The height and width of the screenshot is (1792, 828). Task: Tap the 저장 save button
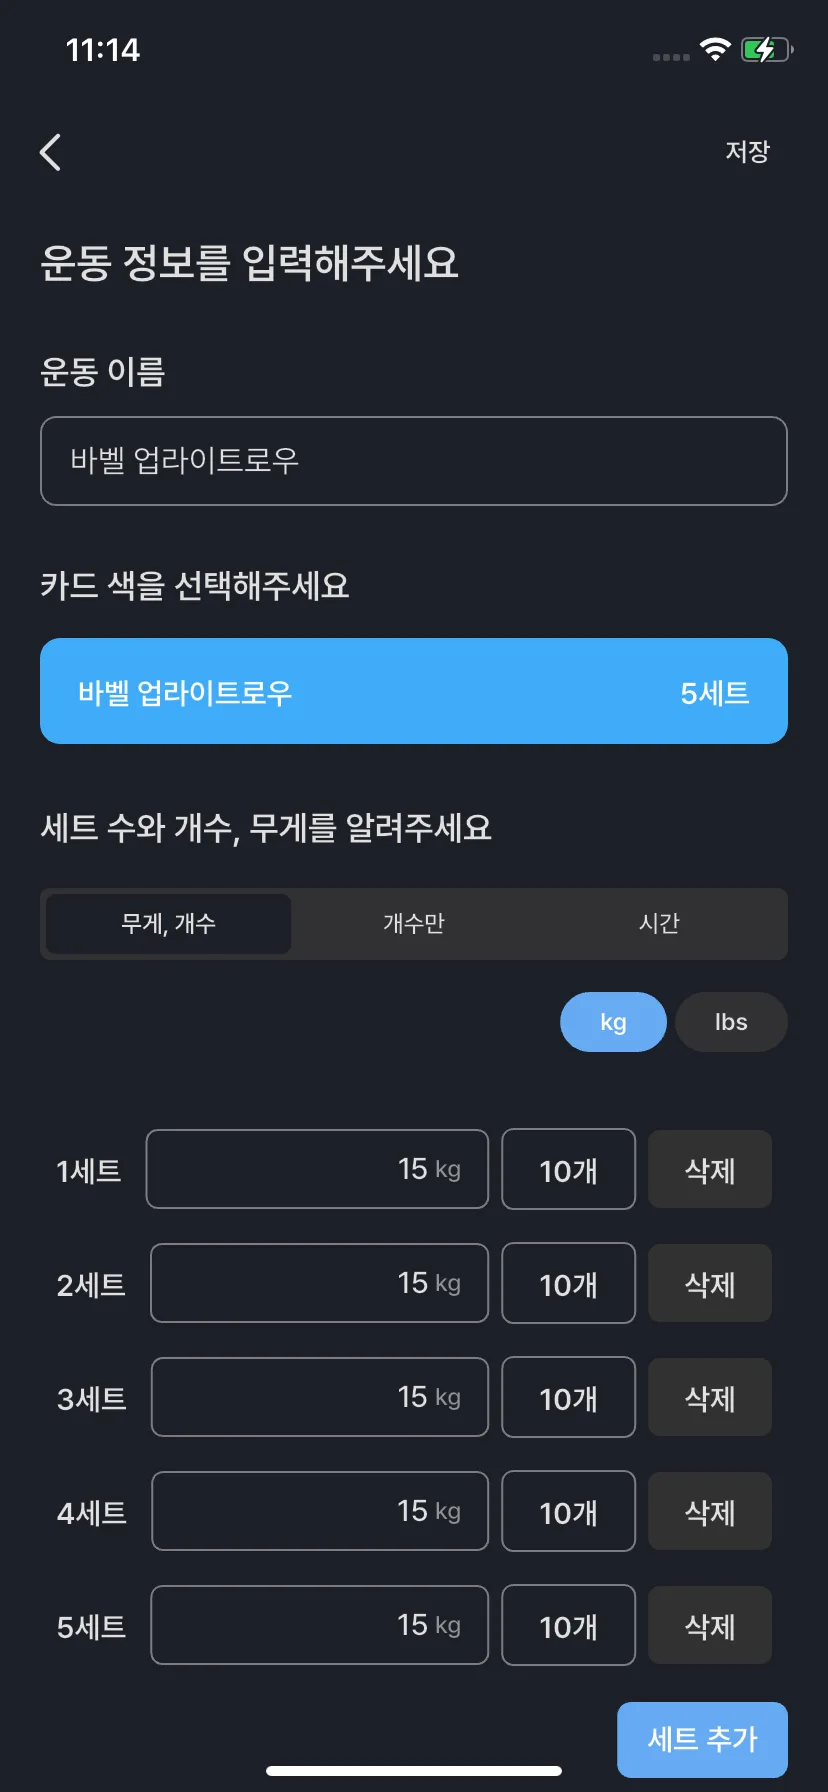coord(747,152)
